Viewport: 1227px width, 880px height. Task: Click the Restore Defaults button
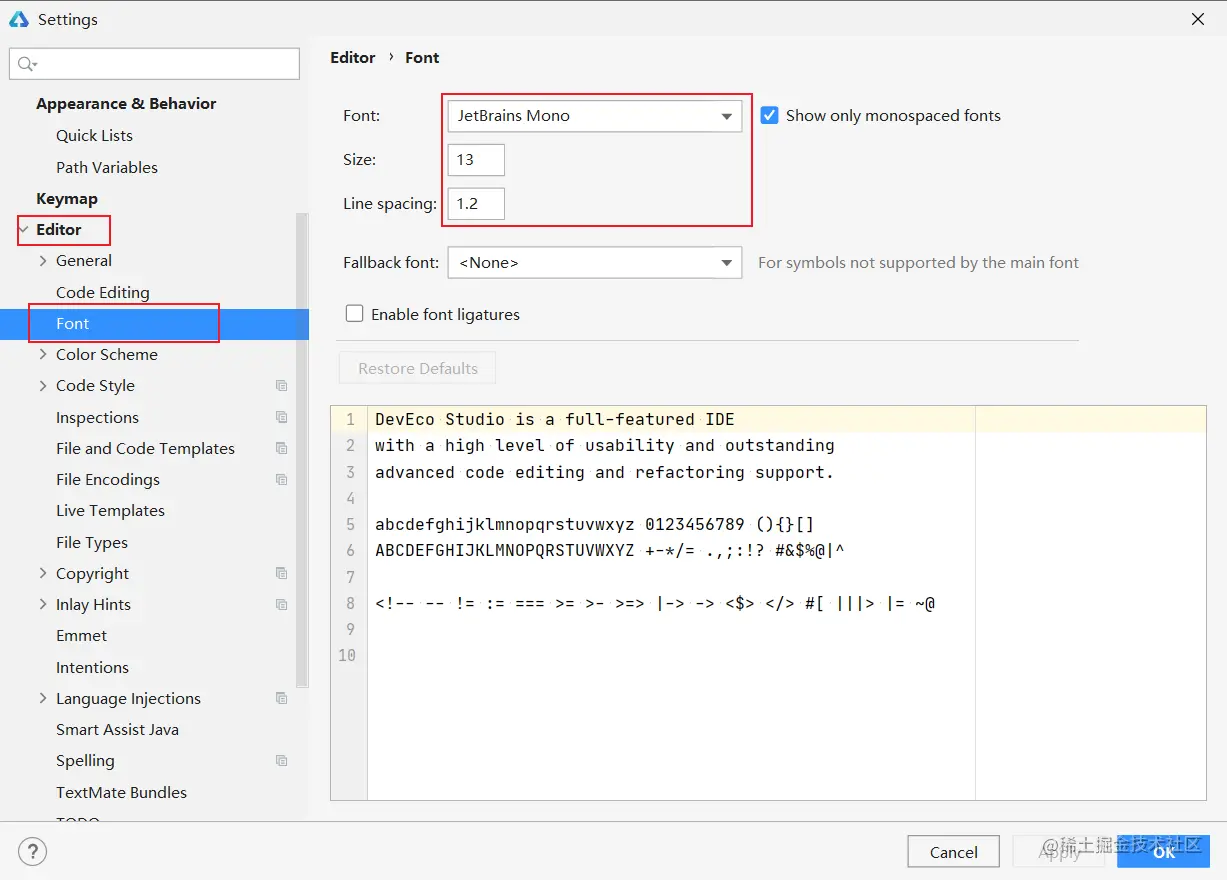(418, 368)
